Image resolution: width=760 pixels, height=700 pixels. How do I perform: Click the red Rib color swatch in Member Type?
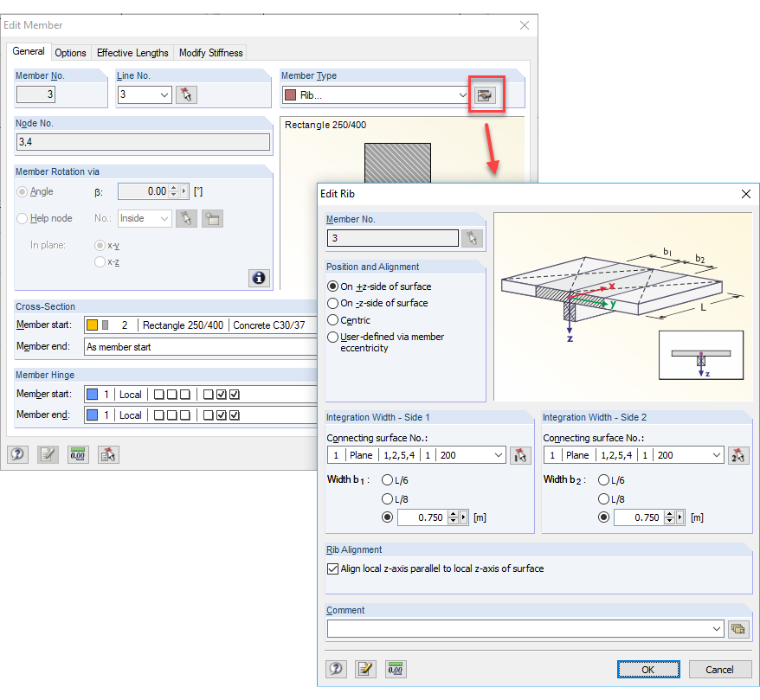[290, 95]
